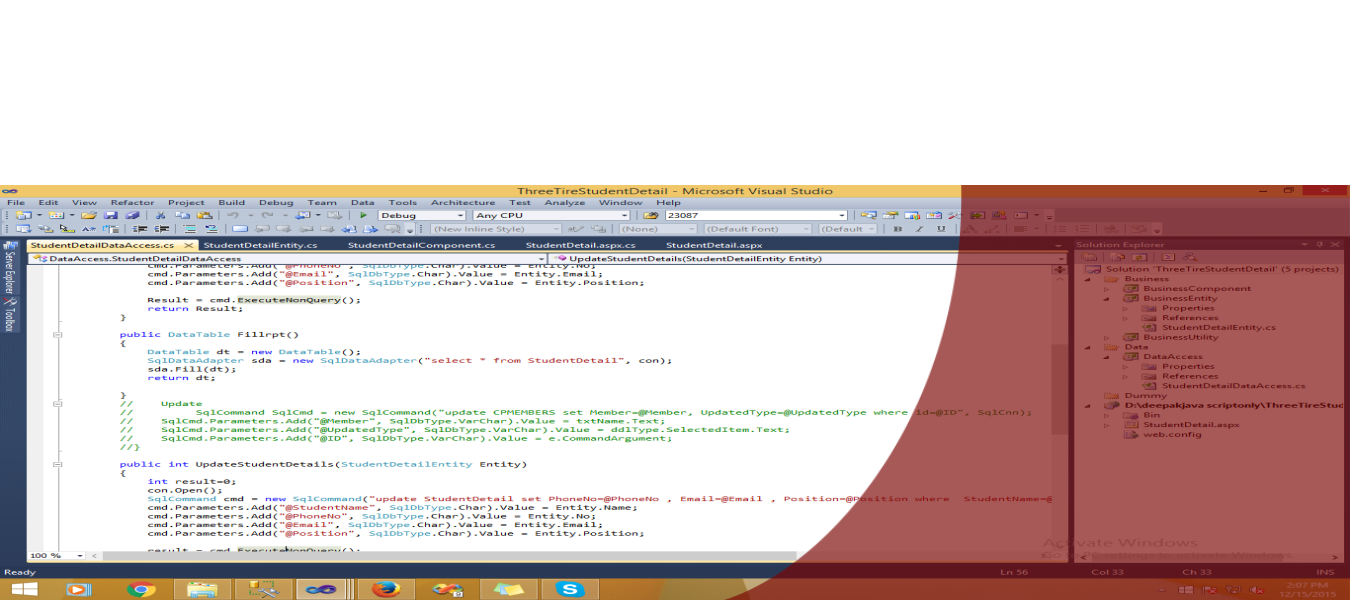1350x600 pixels.
Task: Click the Cut scissors toolbar icon
Action: pyautogui.click(x=160, y=215)
